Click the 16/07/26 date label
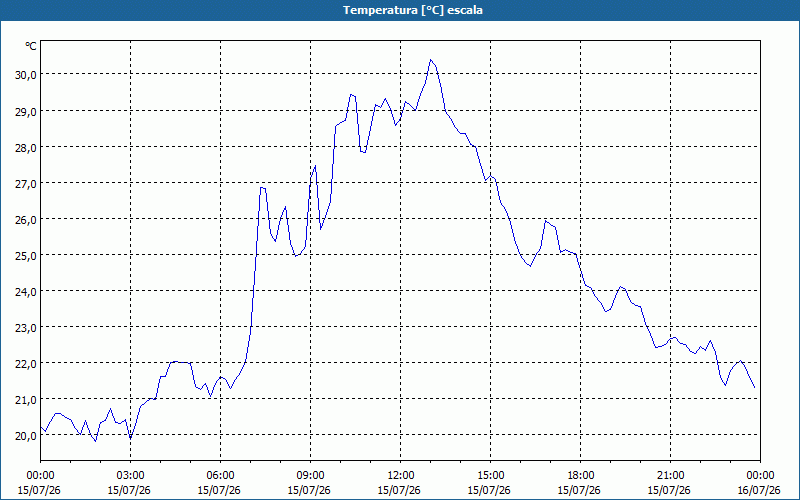This screenshot has width=800, height=500. pos(759,490)
